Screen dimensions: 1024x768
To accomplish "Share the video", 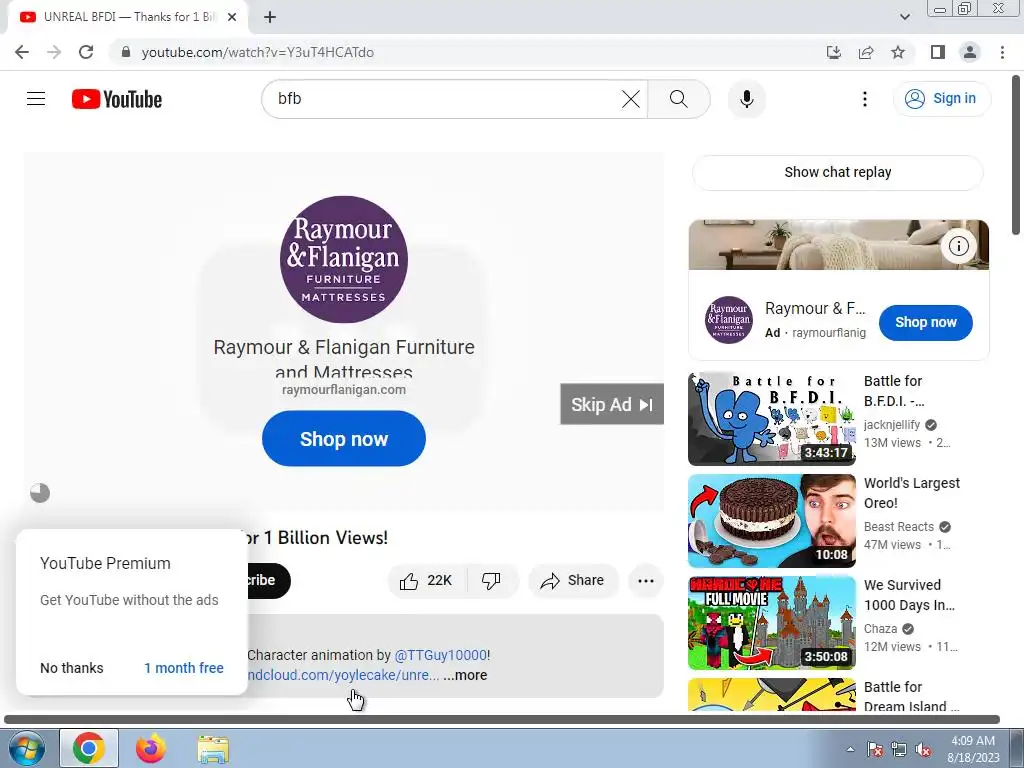I will tap(573, 581).
